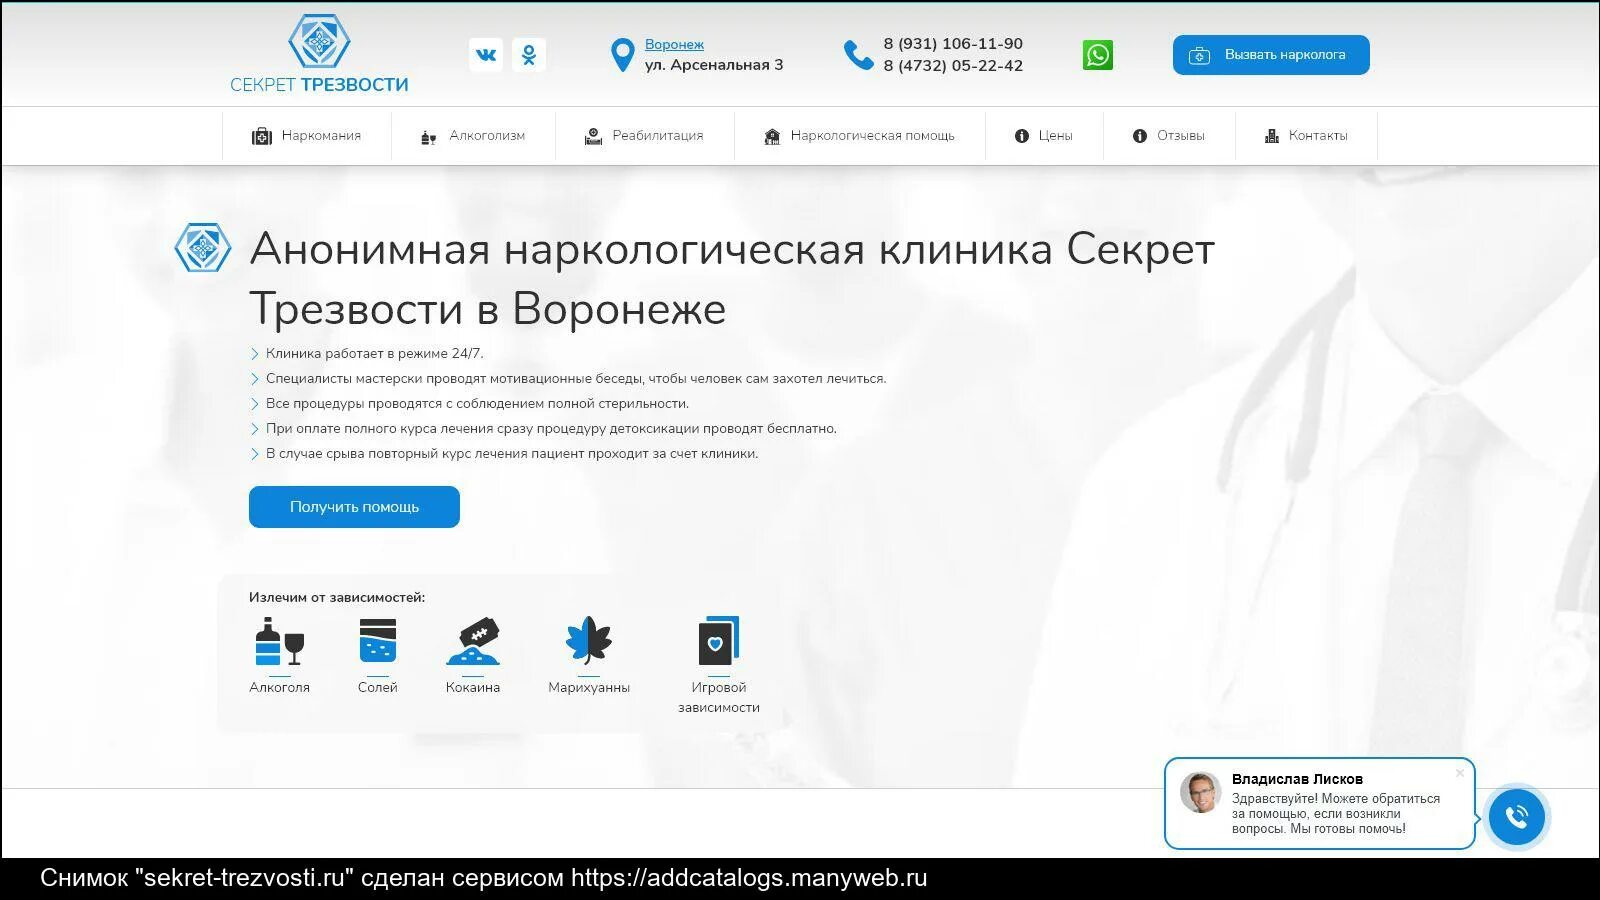Viewport: 1600px width, 900px height.
Task: Open the Алкоголя addiction link
Action: click(x=279, y=687)
